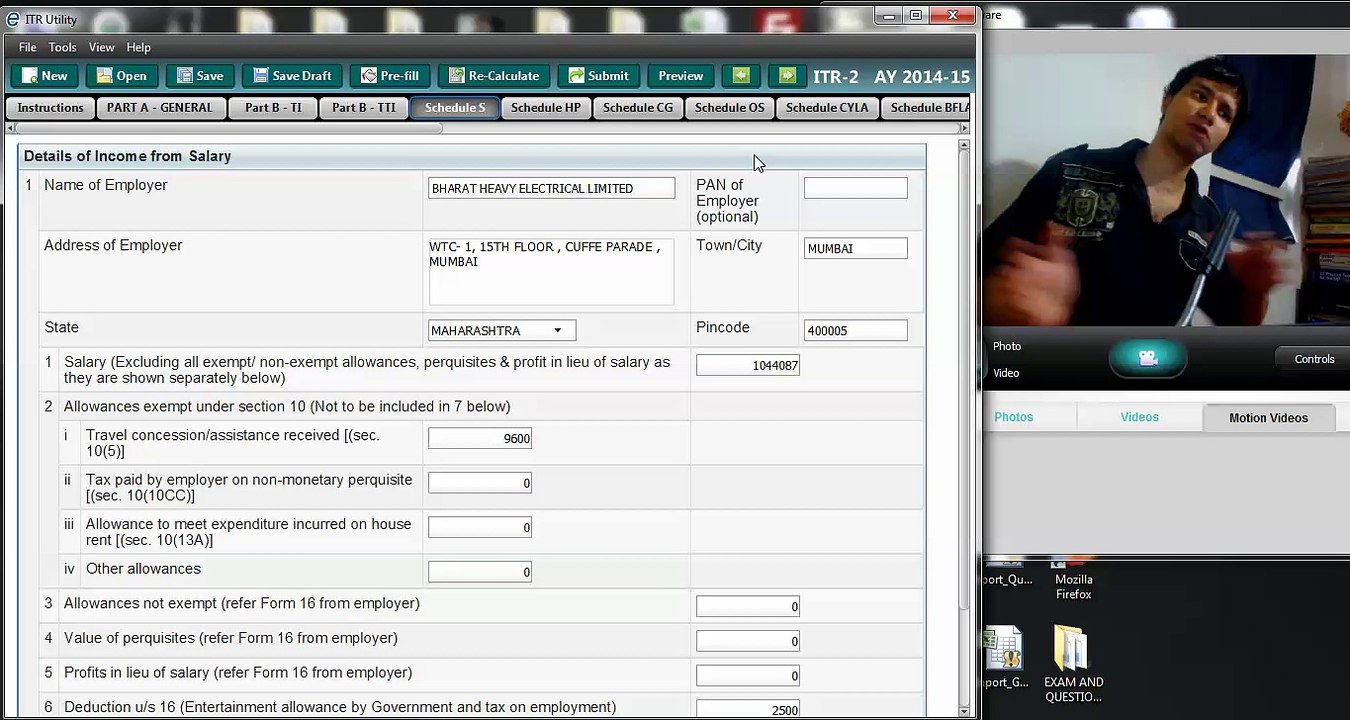The image size is (1350, 720).
Task: Click the Address of Employer text area
Action: [551, 271]
